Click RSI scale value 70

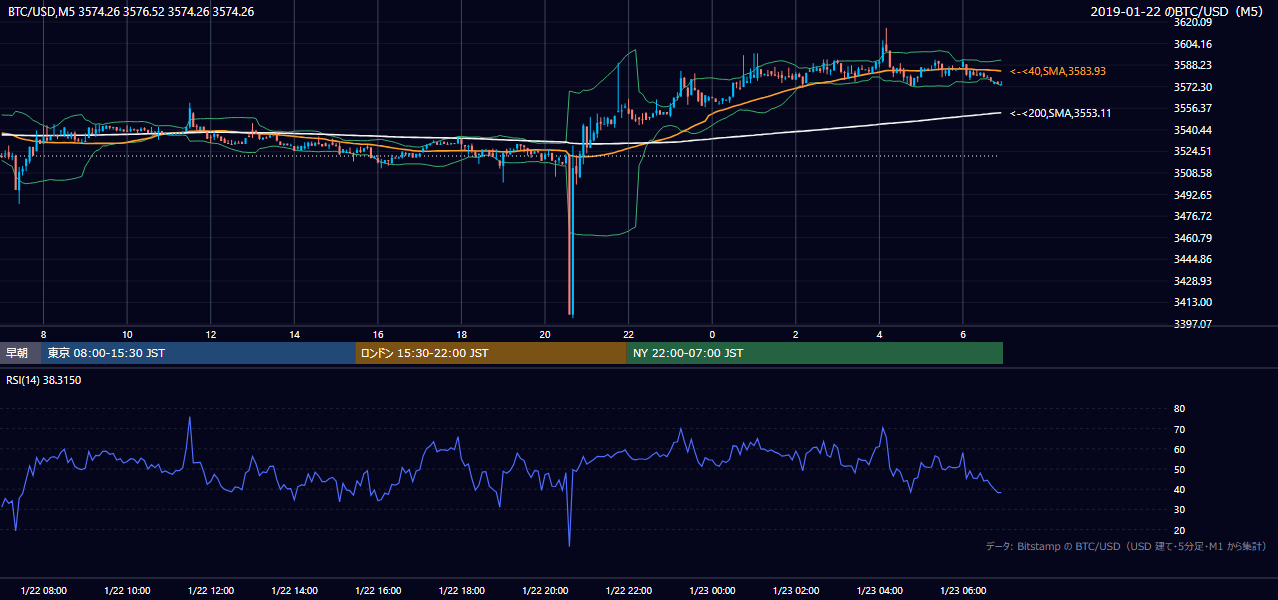coord(1179,429)
